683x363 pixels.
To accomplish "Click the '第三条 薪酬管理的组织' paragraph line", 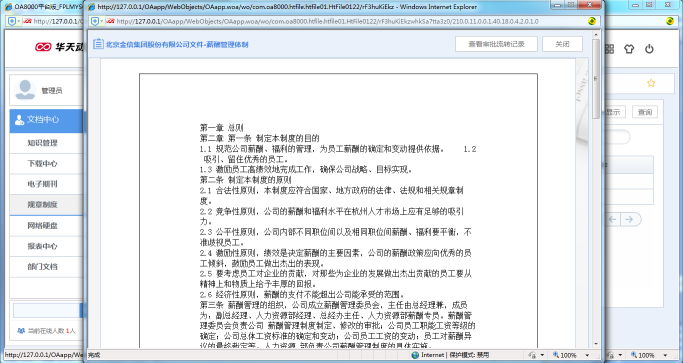I will tap(334, 305).
